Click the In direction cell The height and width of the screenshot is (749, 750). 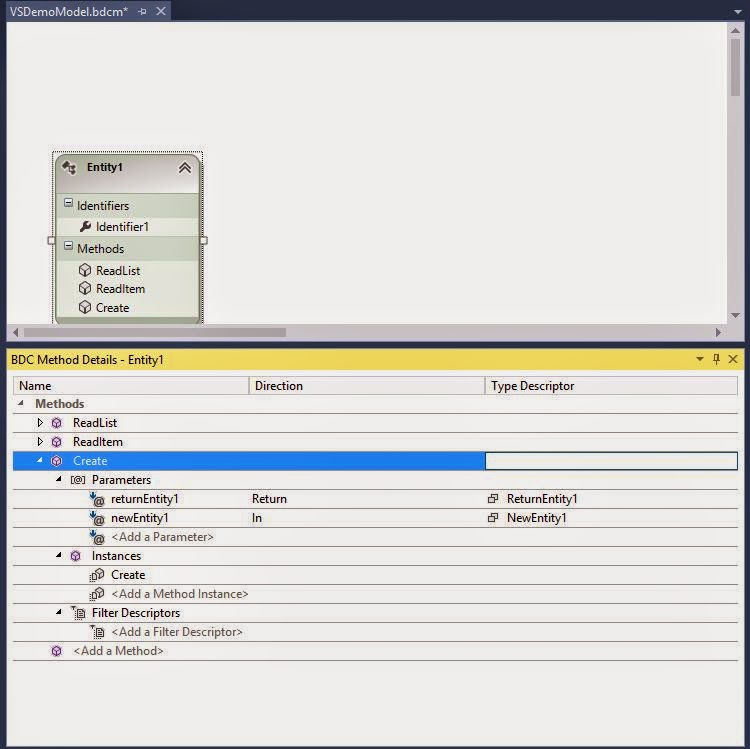[x=257, y=518]
